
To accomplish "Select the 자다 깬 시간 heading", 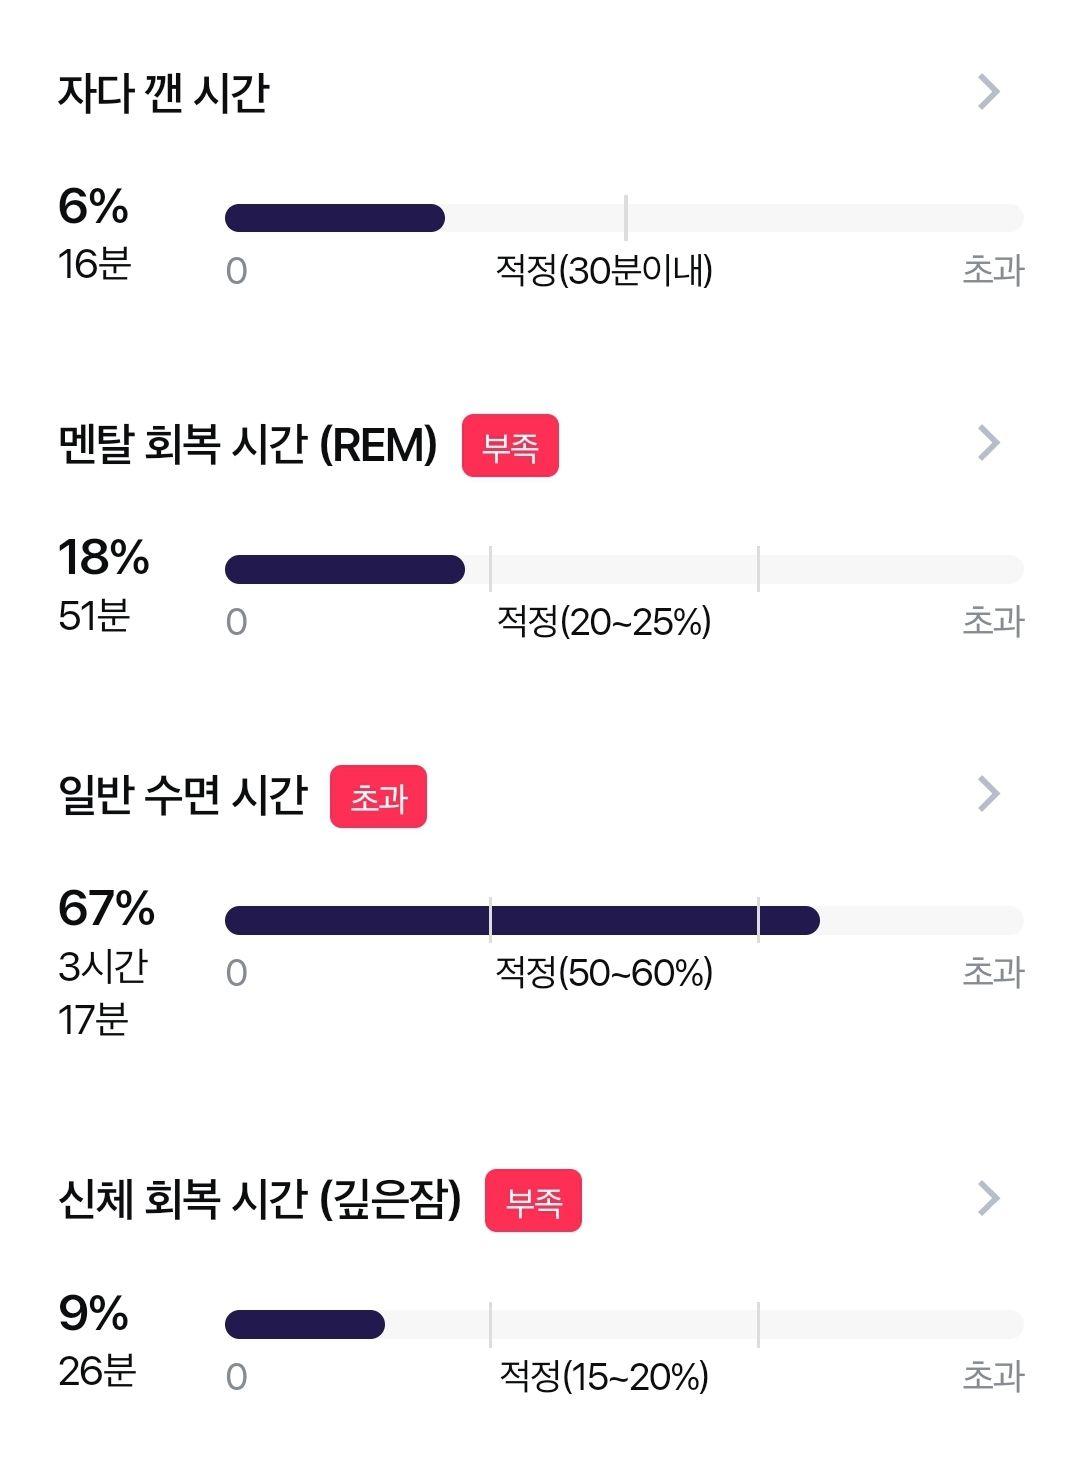I will pyautogui.click(x=163, y=93).
